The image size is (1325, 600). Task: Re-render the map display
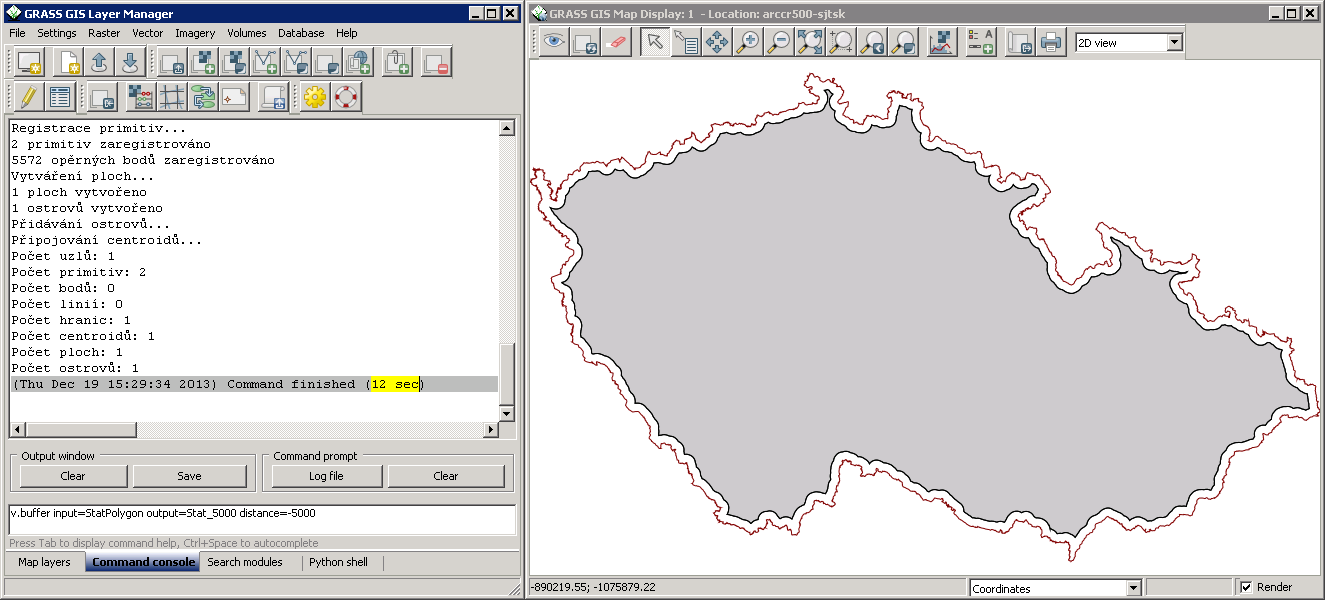coord(586,42)
